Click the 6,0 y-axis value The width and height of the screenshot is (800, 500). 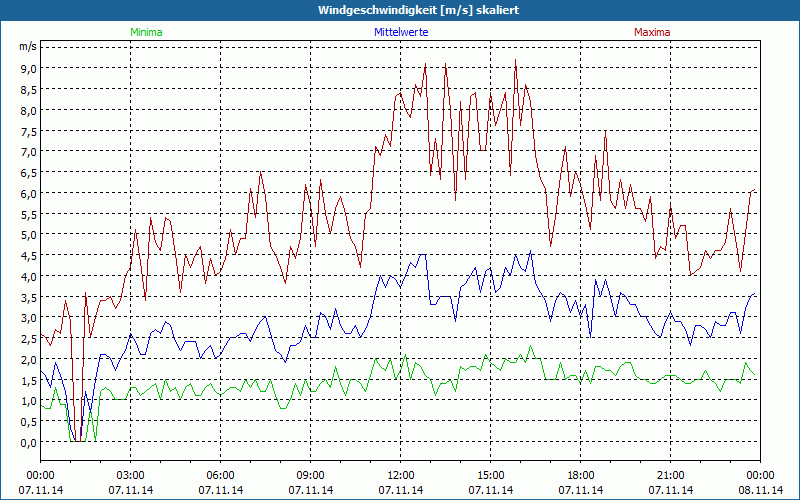pyautogui.click(x=29, y=193)
